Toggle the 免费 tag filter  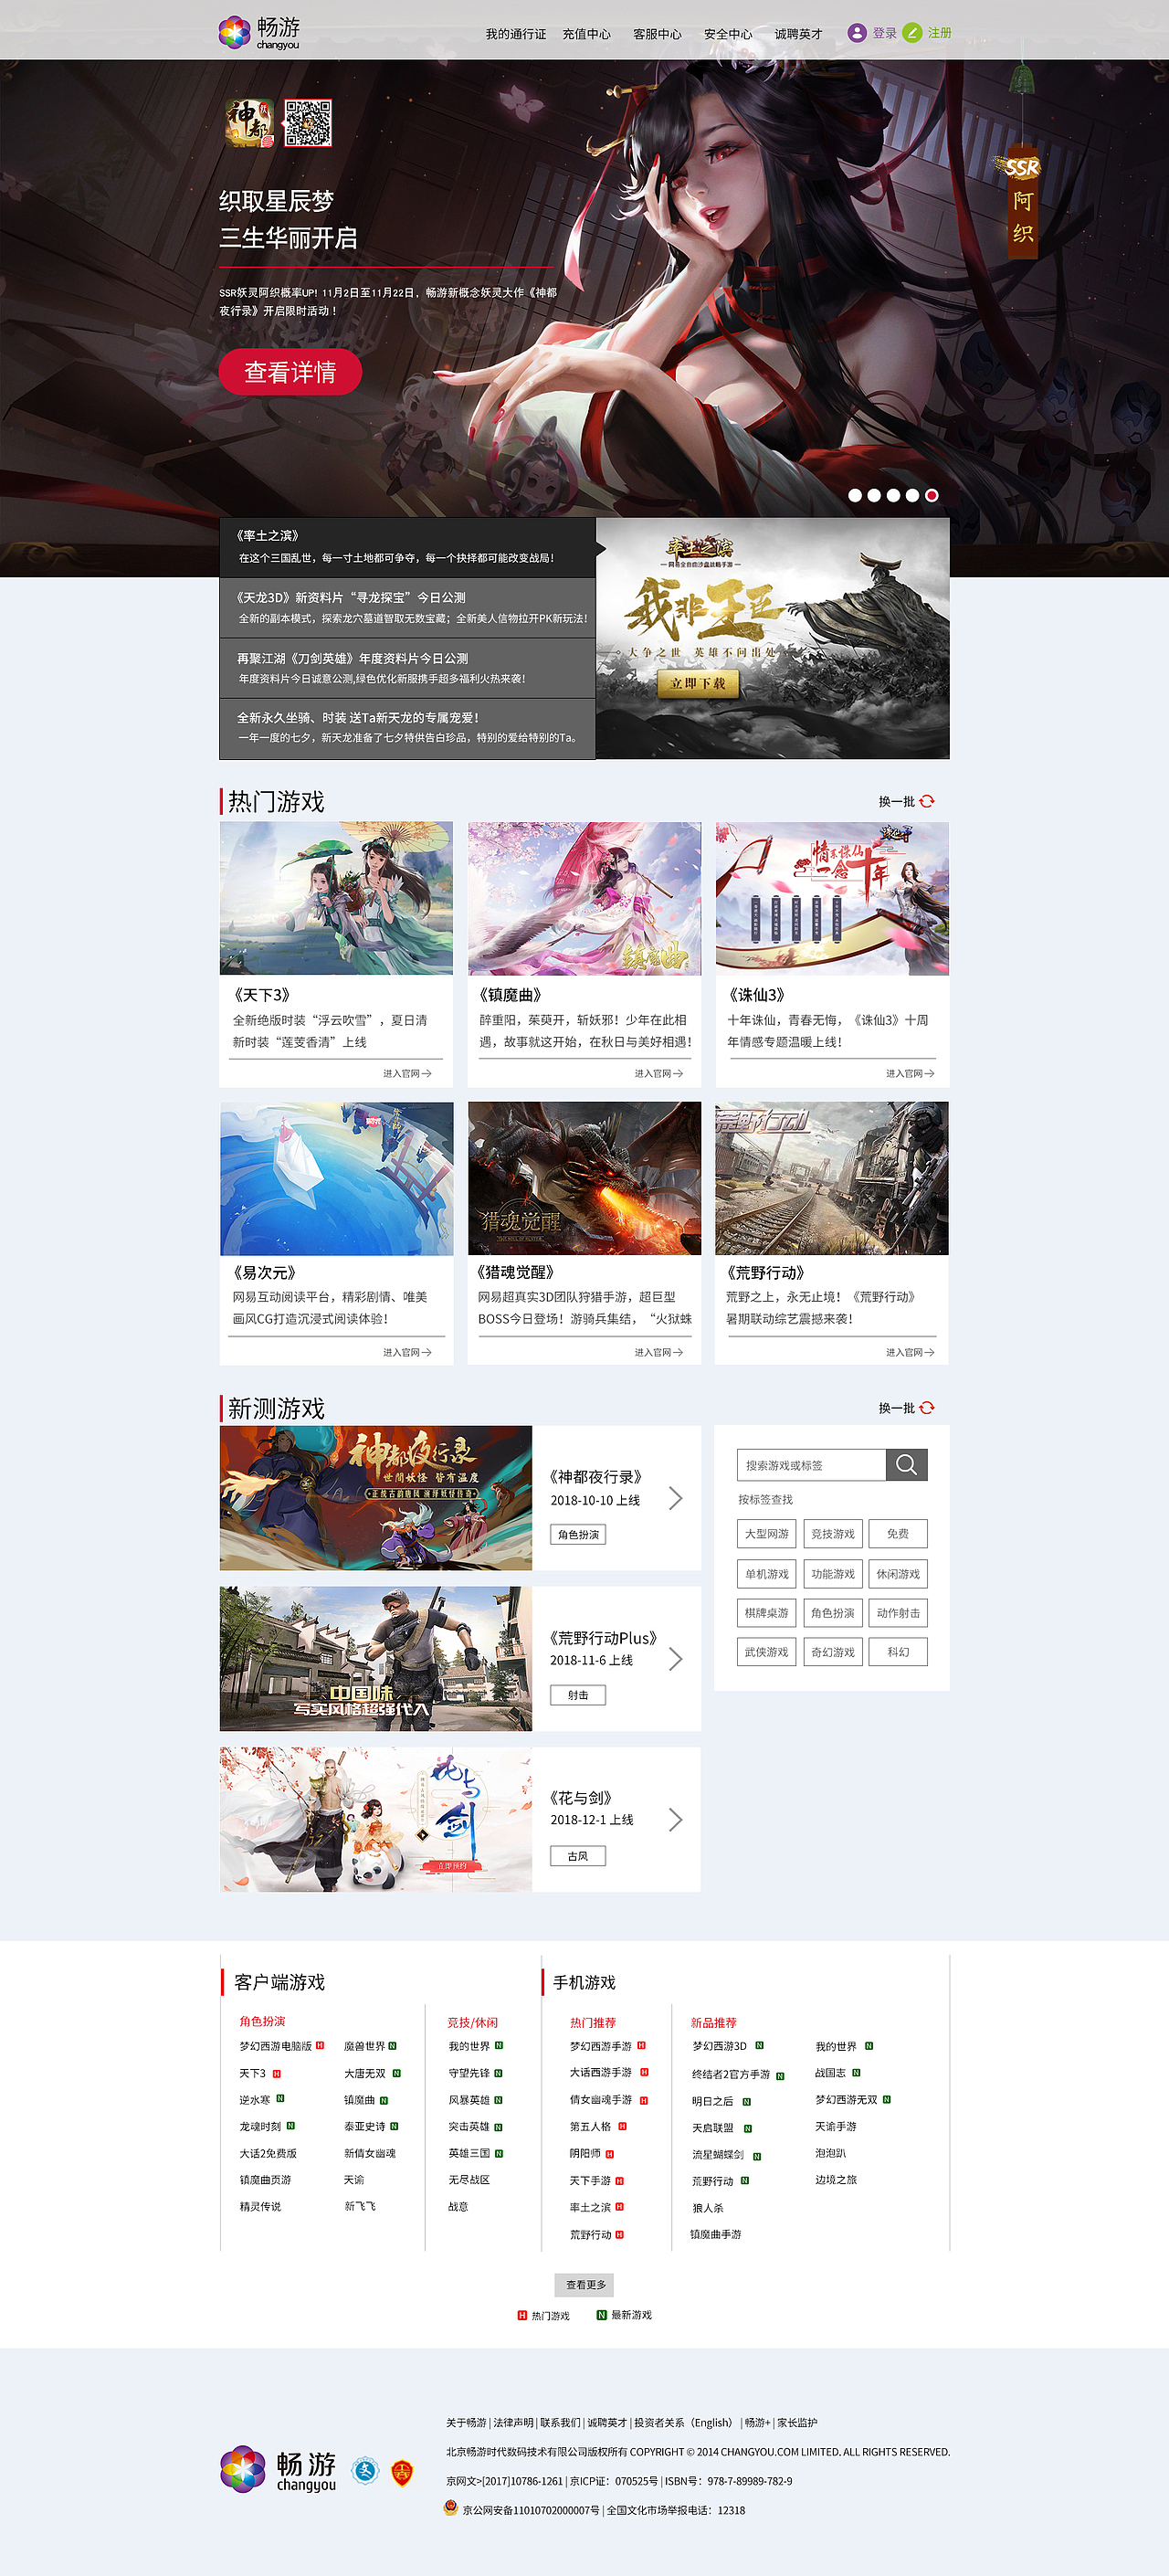[x=898, y=1533]
